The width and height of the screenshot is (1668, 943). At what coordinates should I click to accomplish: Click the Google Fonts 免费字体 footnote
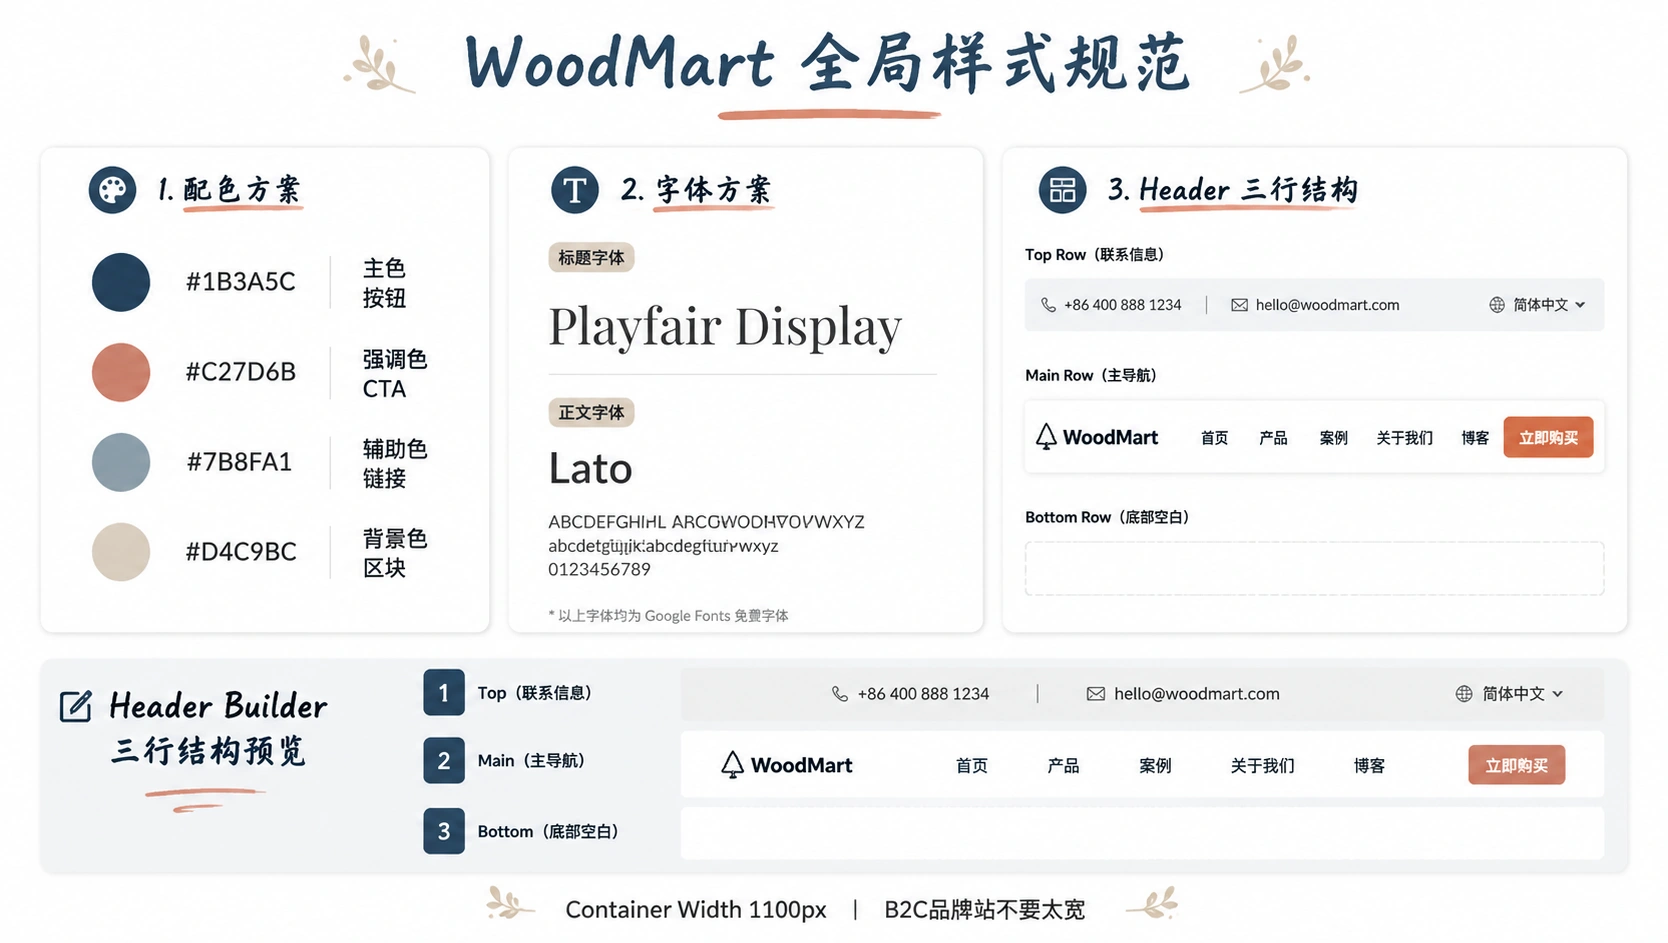tap(668, 616)
